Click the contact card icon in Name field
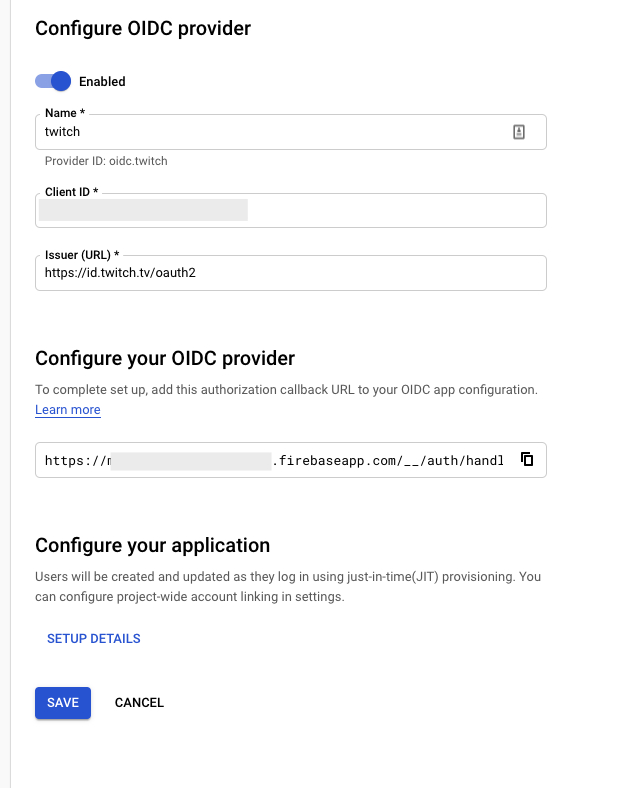619x788 pixels. pyautogui.click(x=519, y=132)
